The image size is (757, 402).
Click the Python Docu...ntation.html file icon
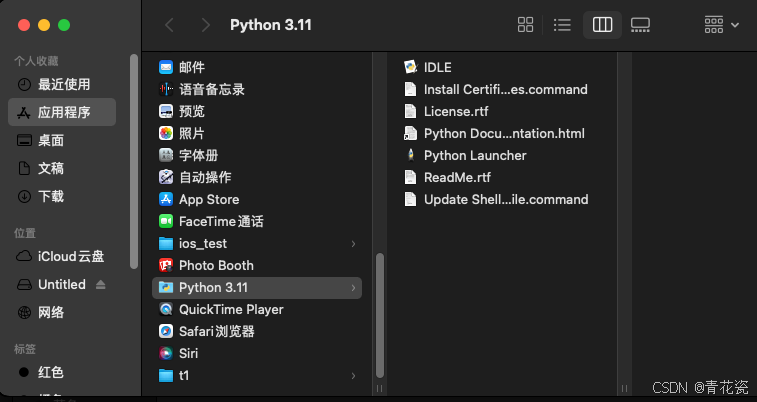[410, 133]
